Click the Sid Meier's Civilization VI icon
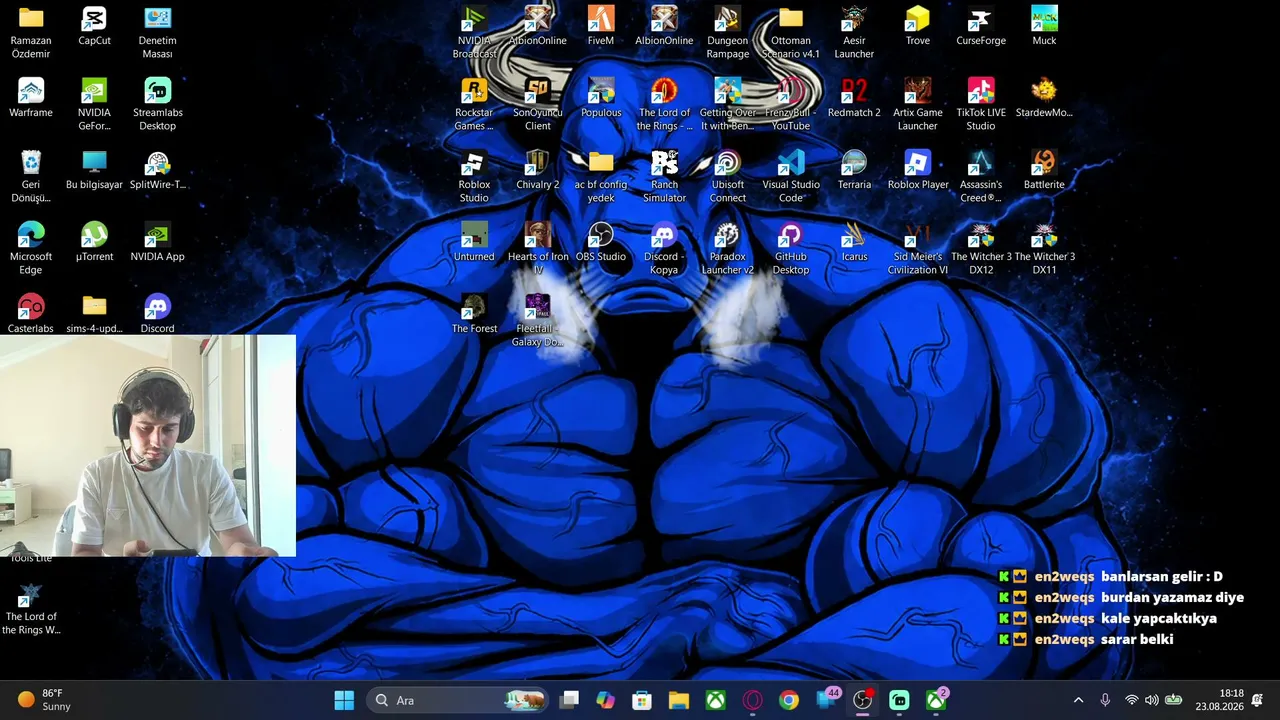1280x720 pixels. coord(918,249)
